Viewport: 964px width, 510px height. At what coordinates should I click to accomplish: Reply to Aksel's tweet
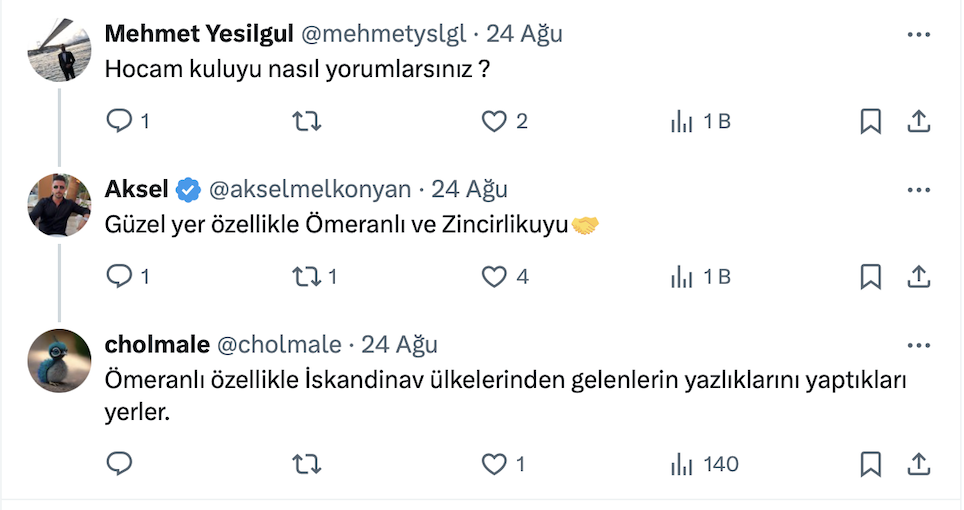pyautogui.click(x=120, y=277)
